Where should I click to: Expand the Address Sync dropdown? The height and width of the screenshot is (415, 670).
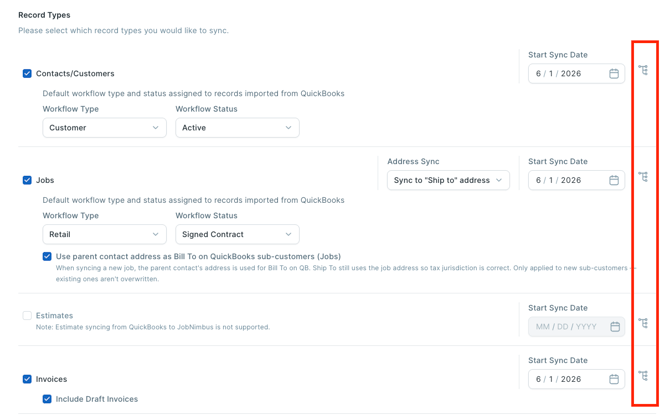pyautogui.click(x=448, y=180)
